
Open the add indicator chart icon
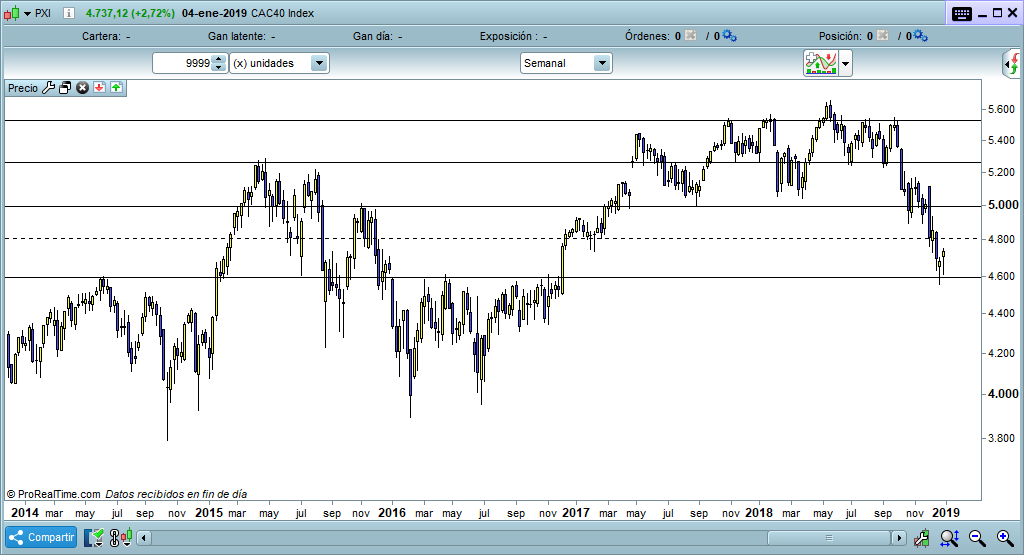click(x=820, y=63)
